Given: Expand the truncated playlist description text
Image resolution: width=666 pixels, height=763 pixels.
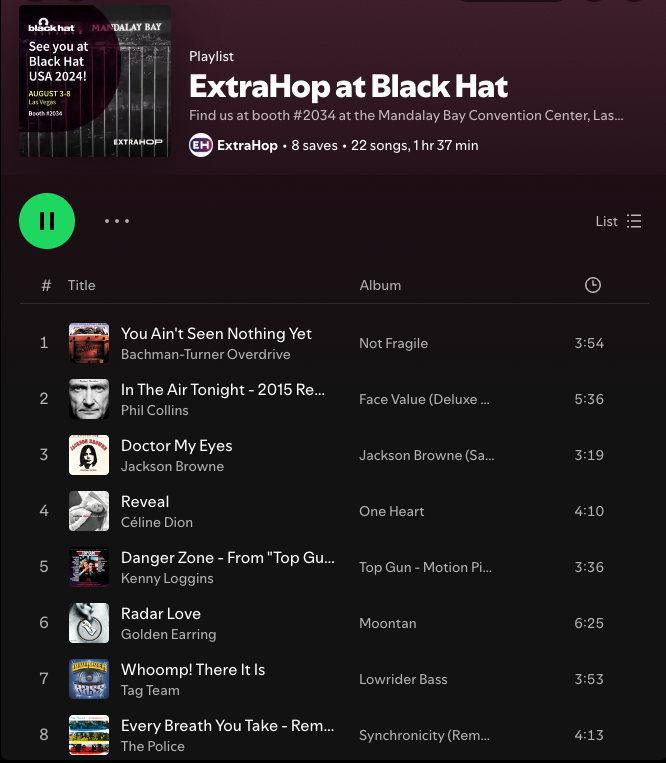Looking at the screenshot, I should (x=406, y=115).
